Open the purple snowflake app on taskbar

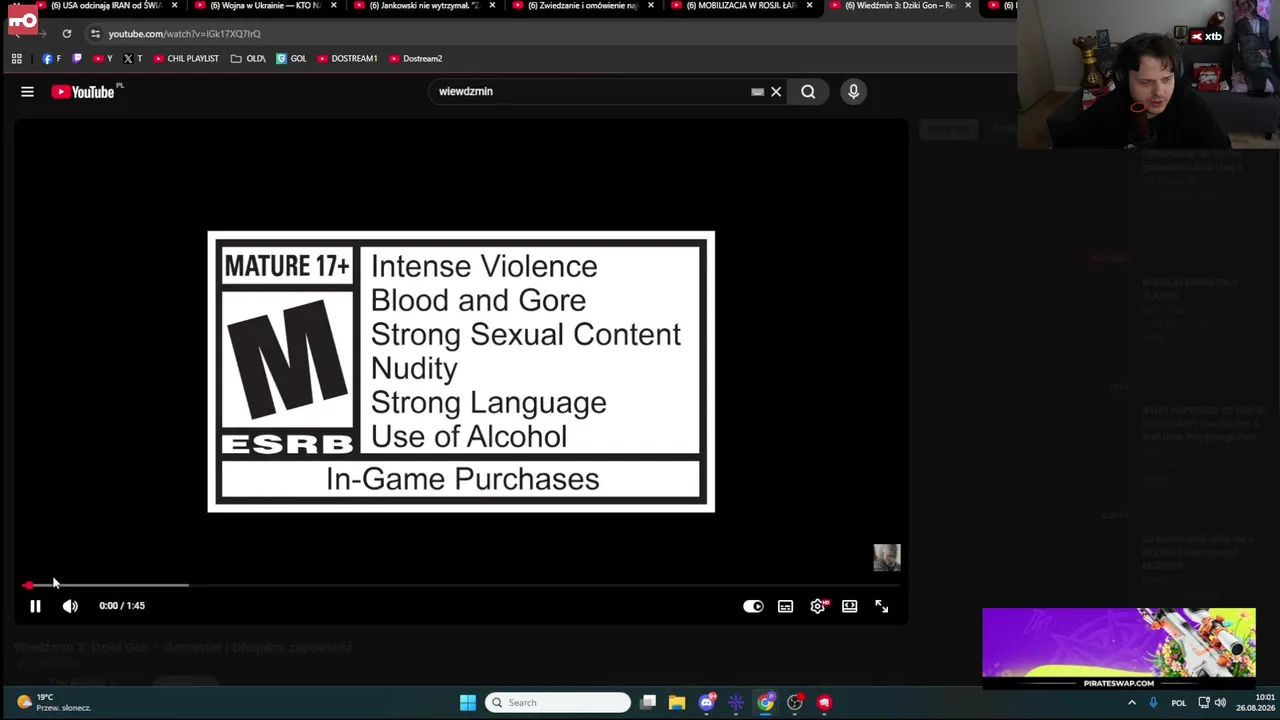pos(736,703)
